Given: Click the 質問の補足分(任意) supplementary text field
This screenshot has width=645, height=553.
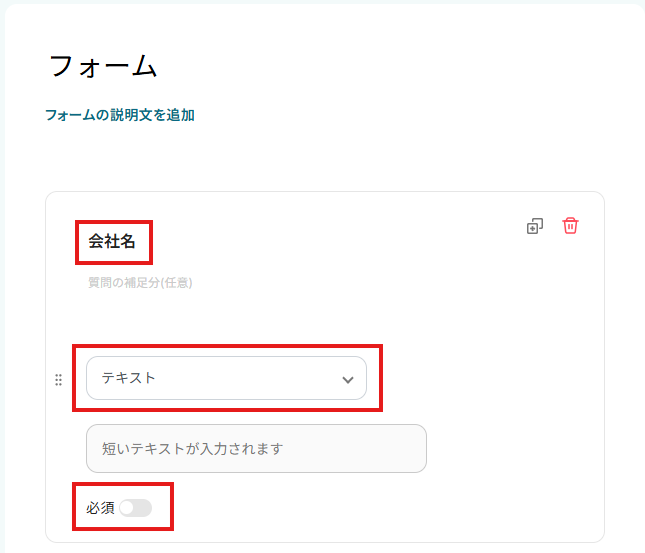Looking at the screenshot, I should coord(141,283).
